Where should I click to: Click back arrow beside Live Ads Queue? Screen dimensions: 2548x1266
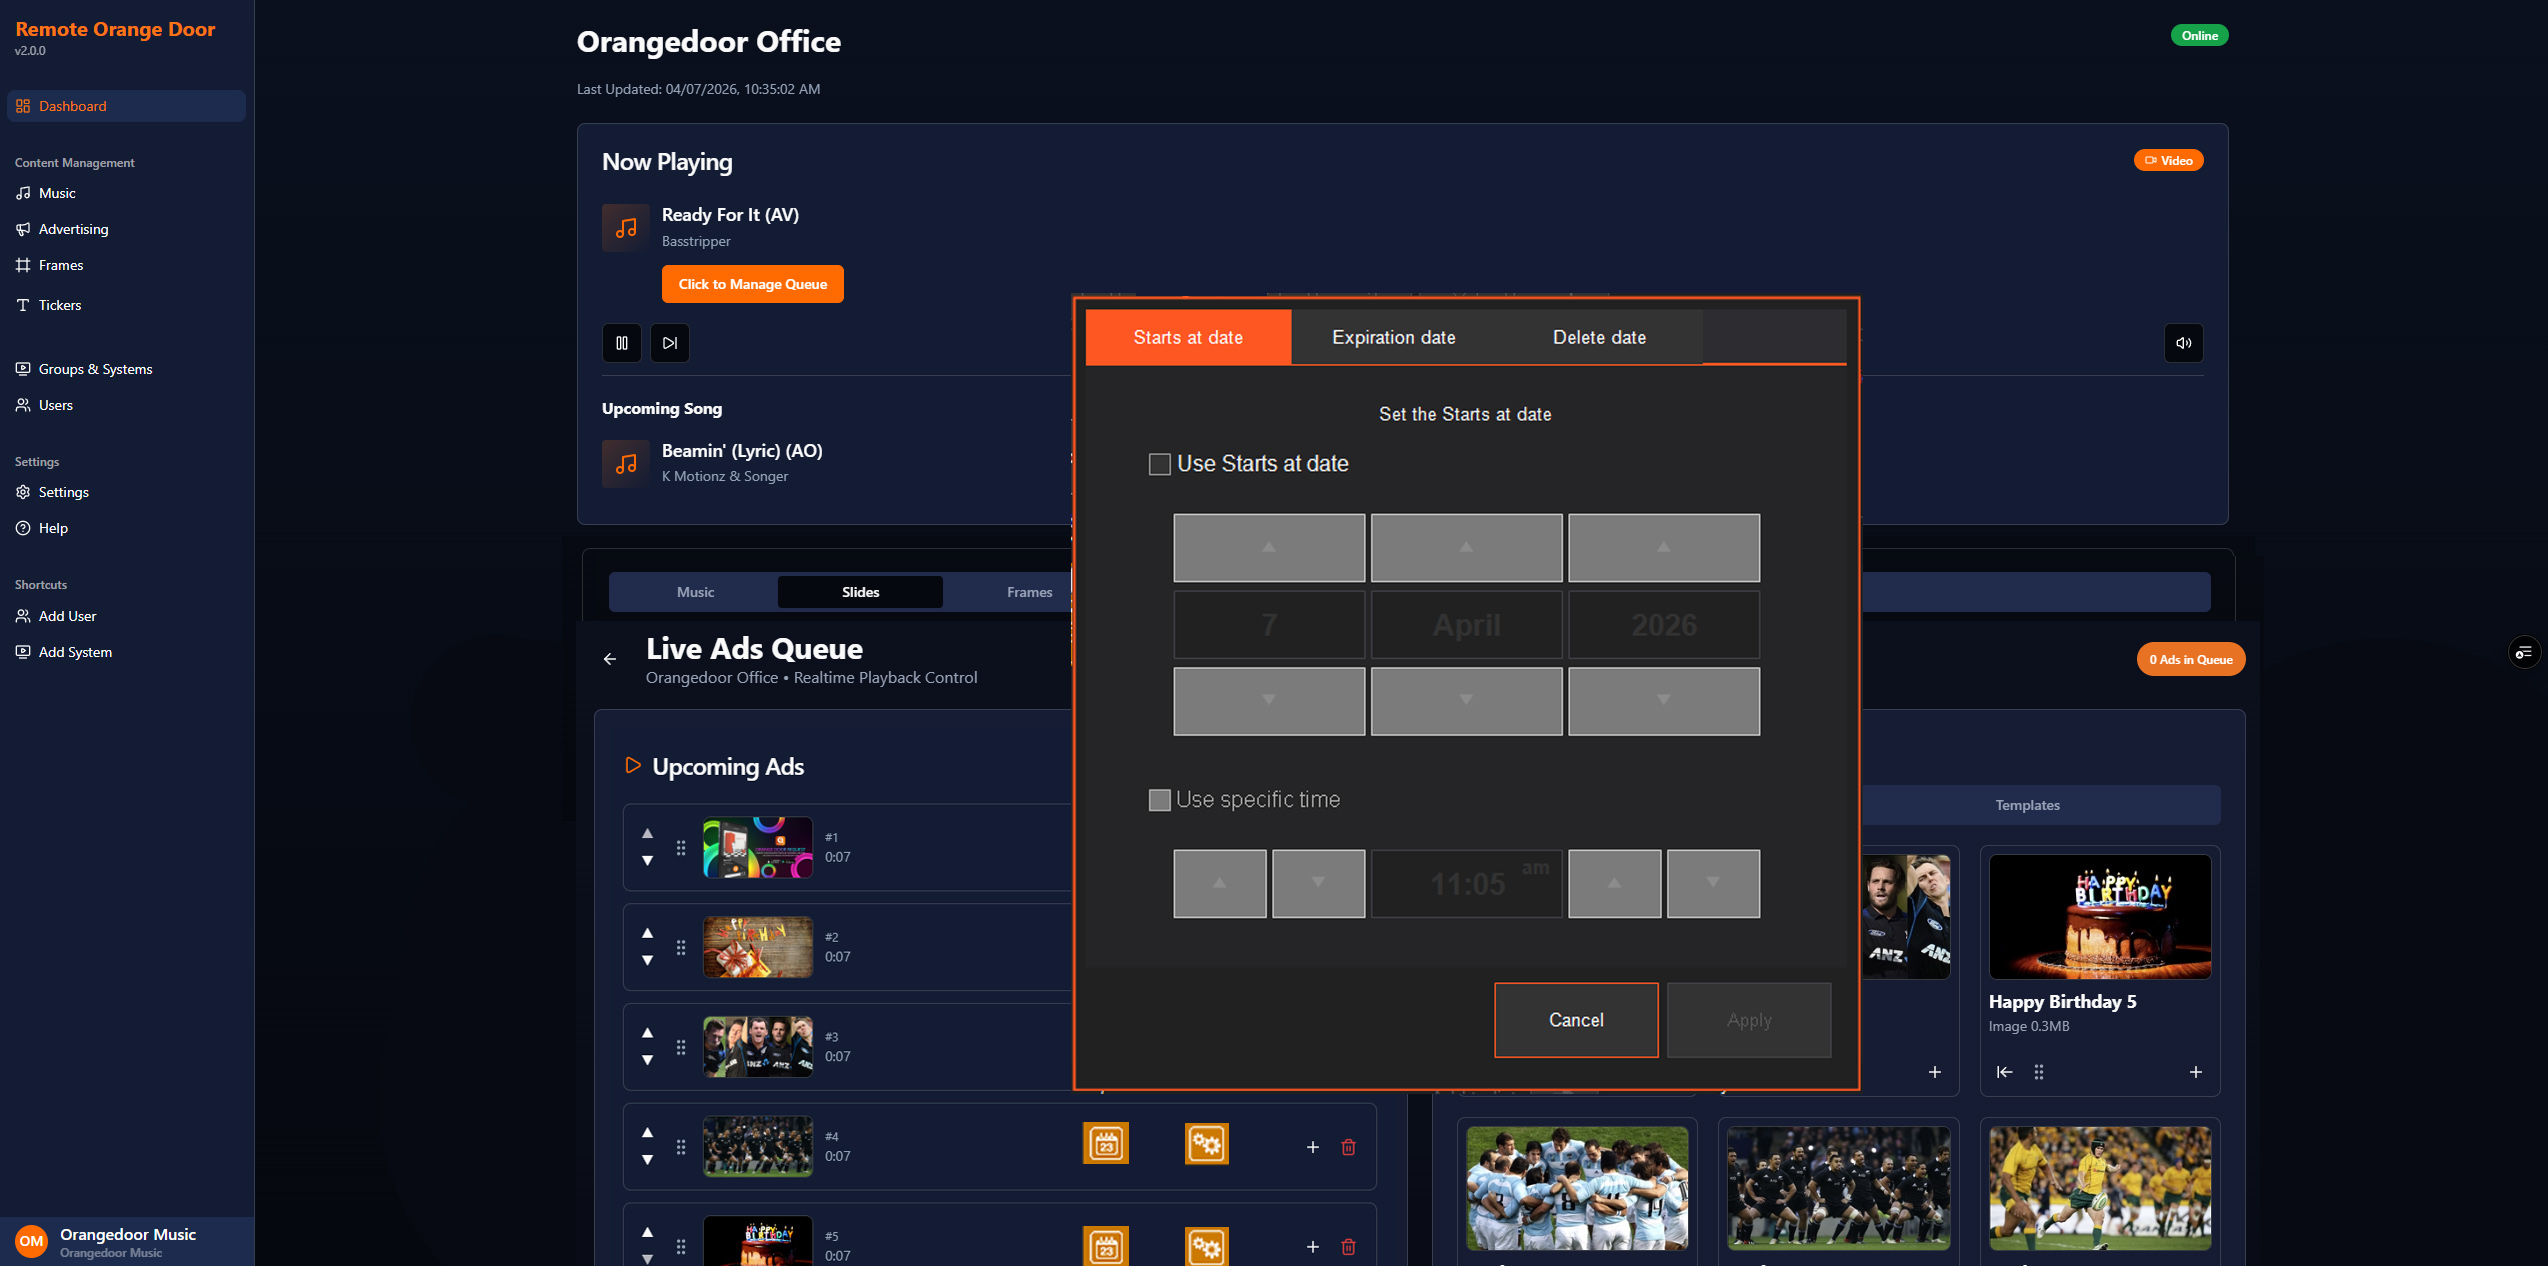point(610,659)
